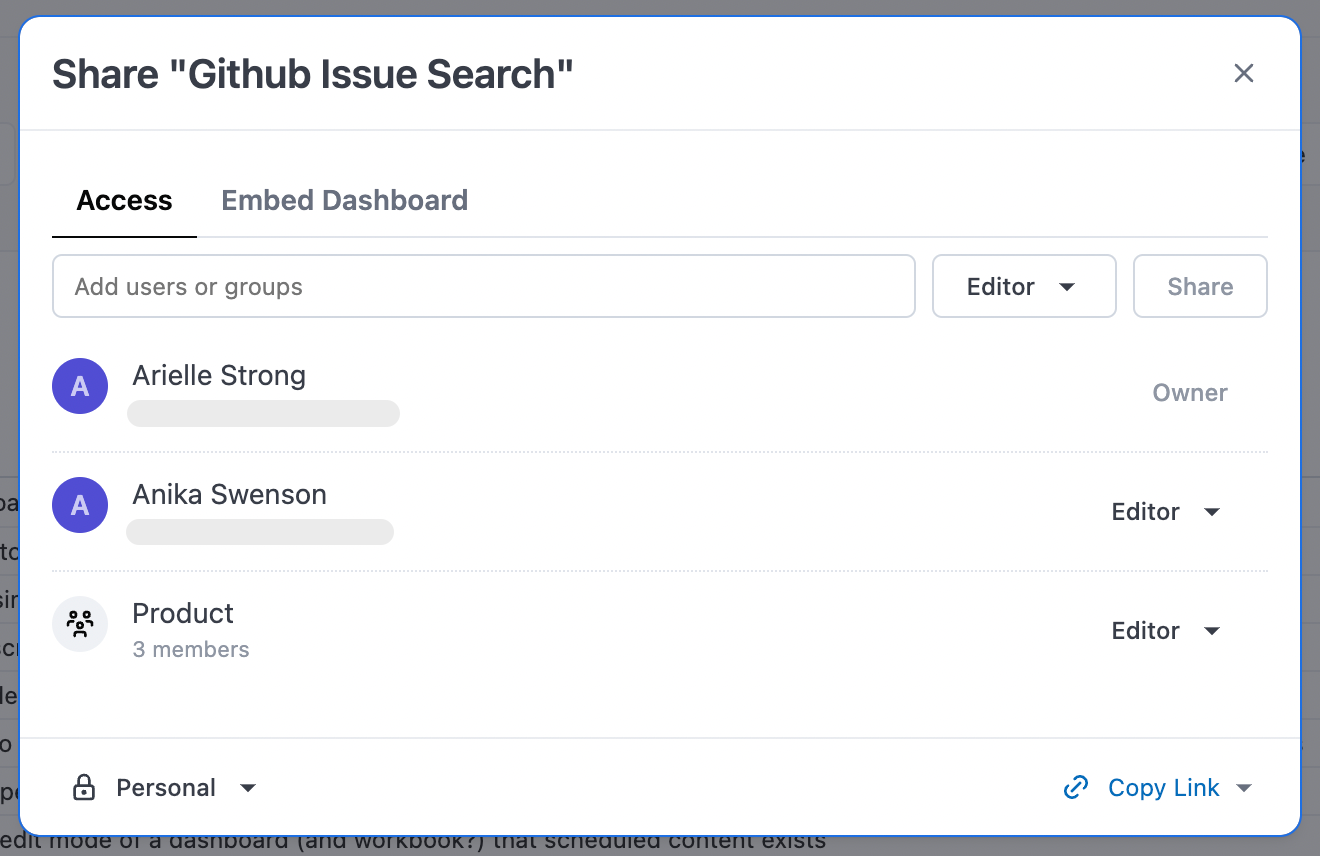Click the Share button
Screen dimensions: 1320x856
pyautogui.click(x=1200, y=286)
